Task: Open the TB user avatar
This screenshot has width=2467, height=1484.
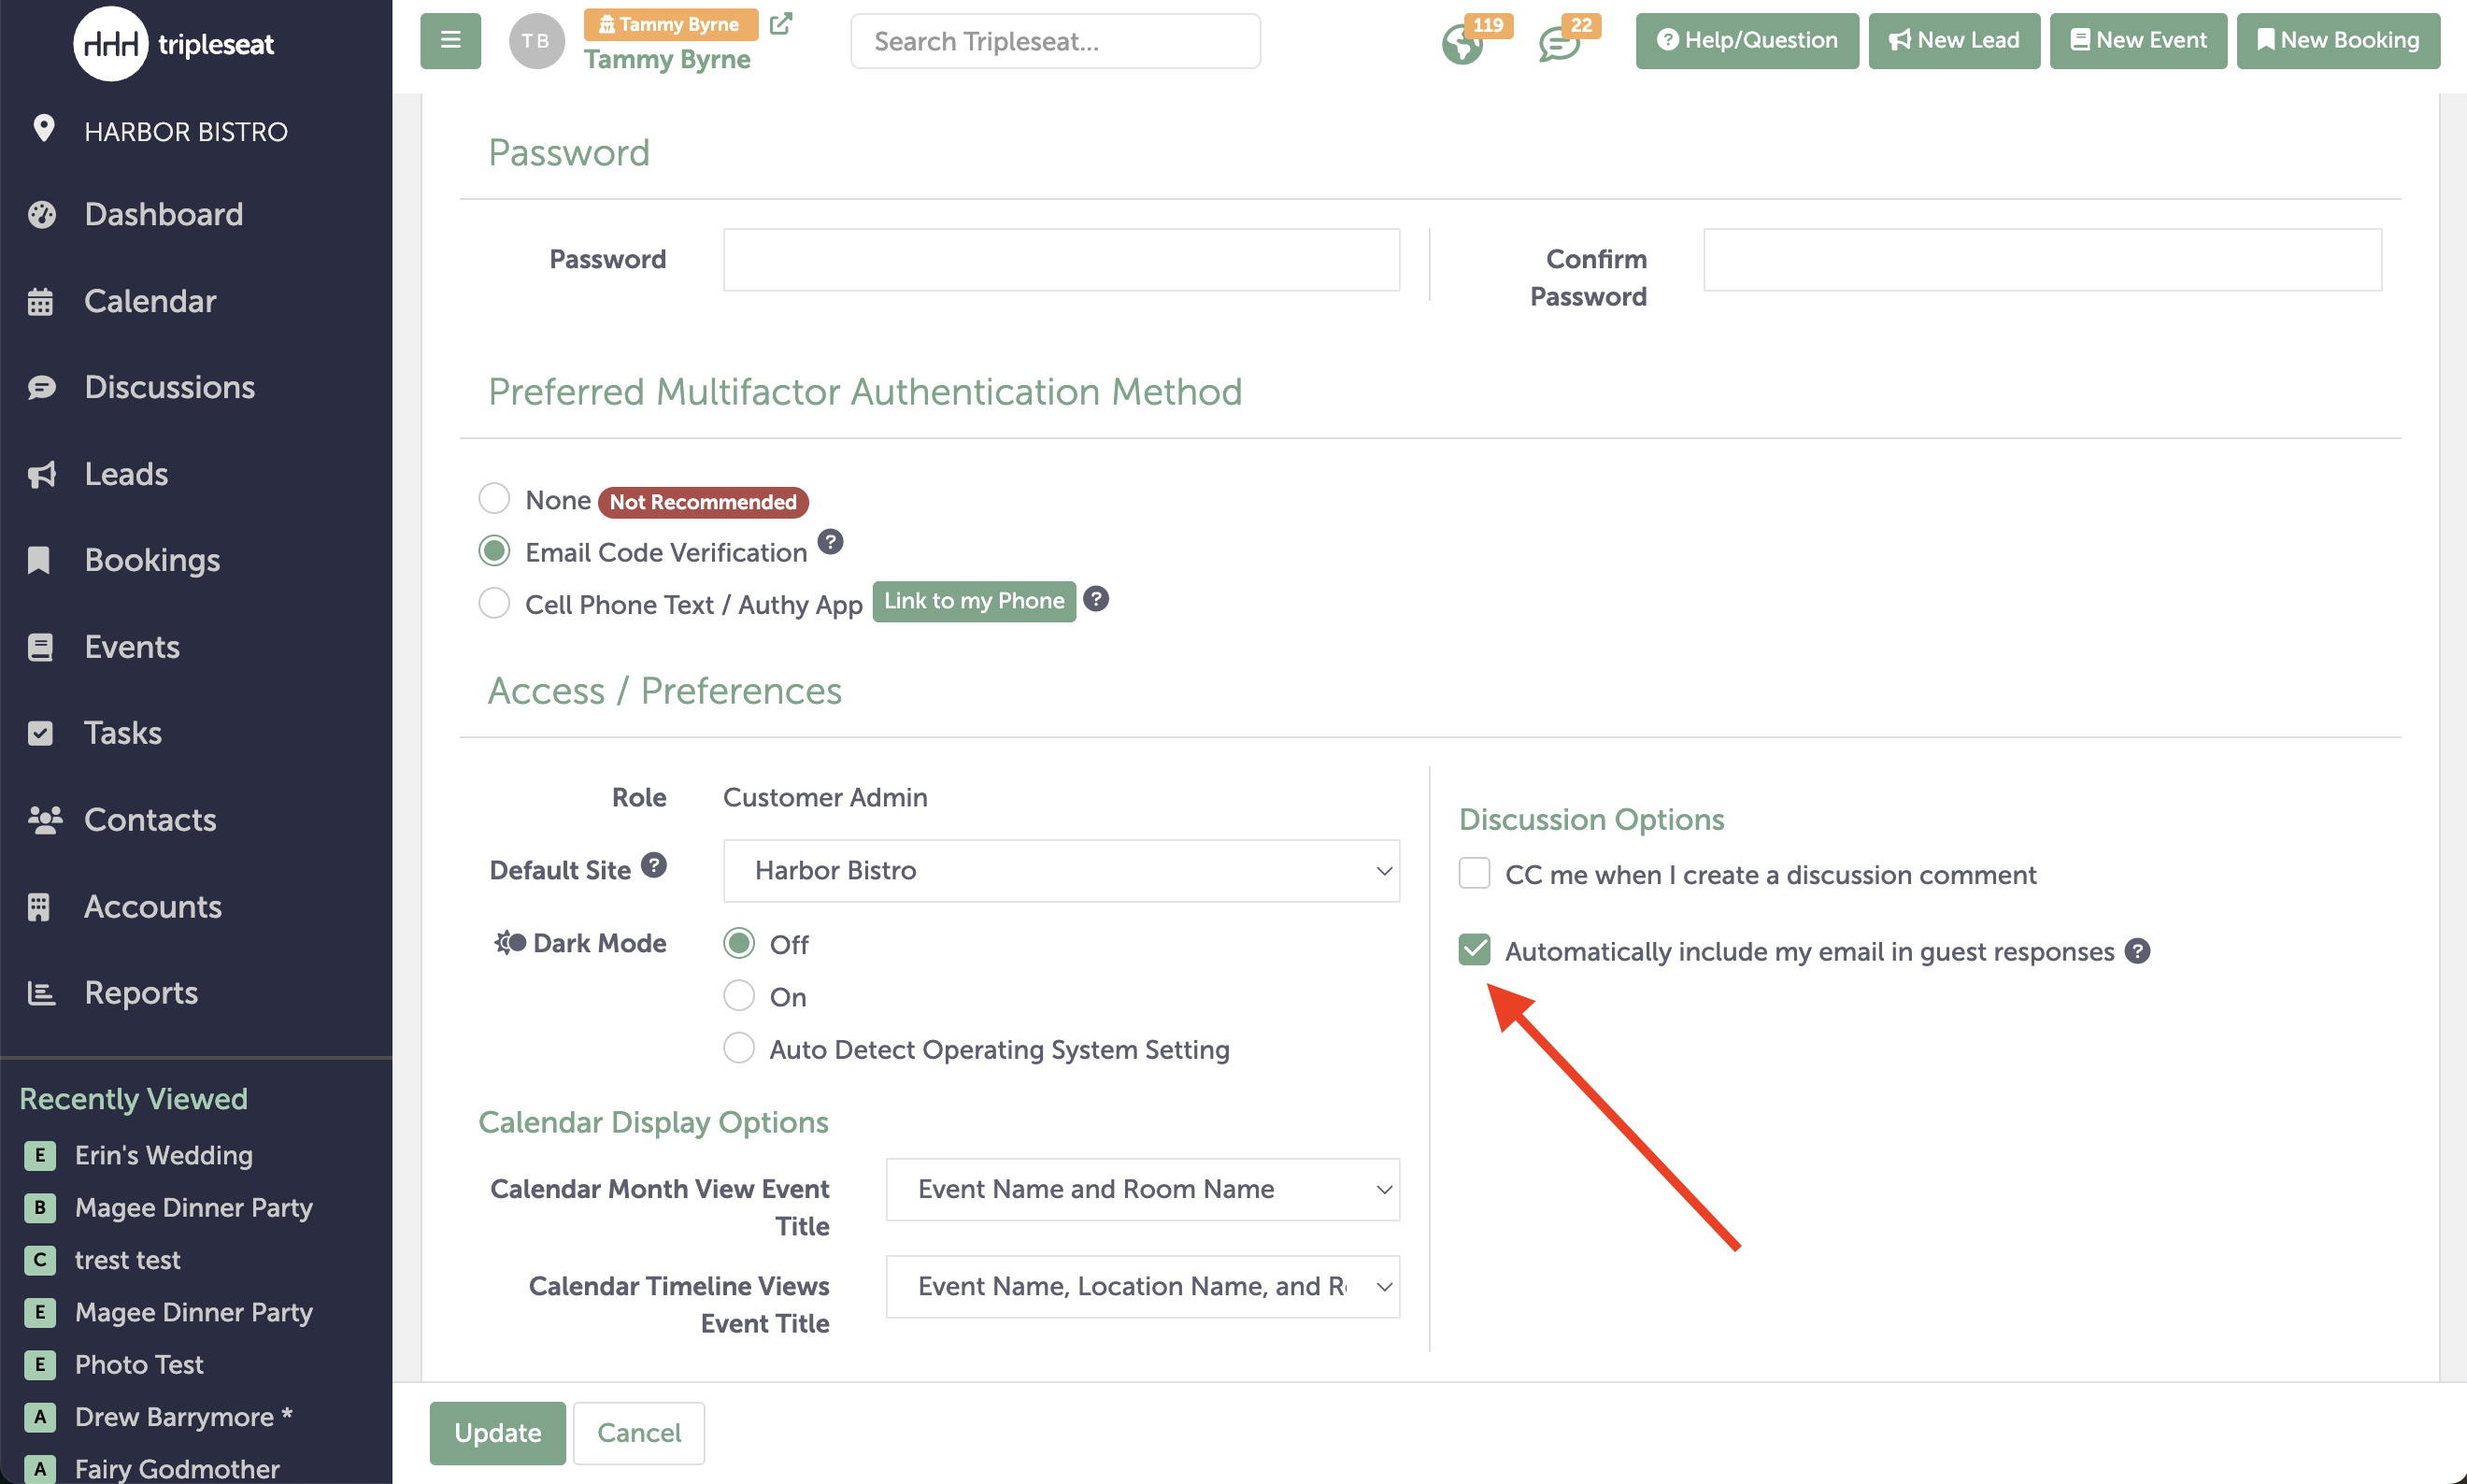Action: (x=536, y=41)
